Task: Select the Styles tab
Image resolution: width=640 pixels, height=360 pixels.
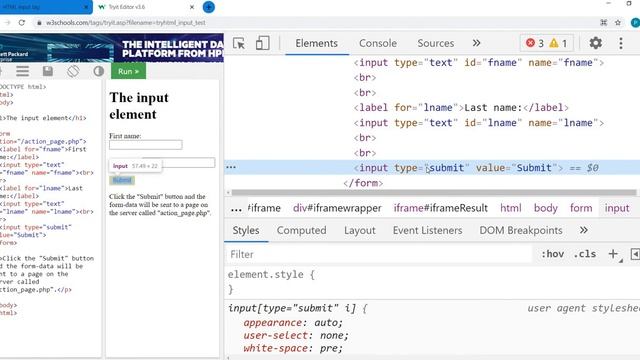Action: coord(246,231)
